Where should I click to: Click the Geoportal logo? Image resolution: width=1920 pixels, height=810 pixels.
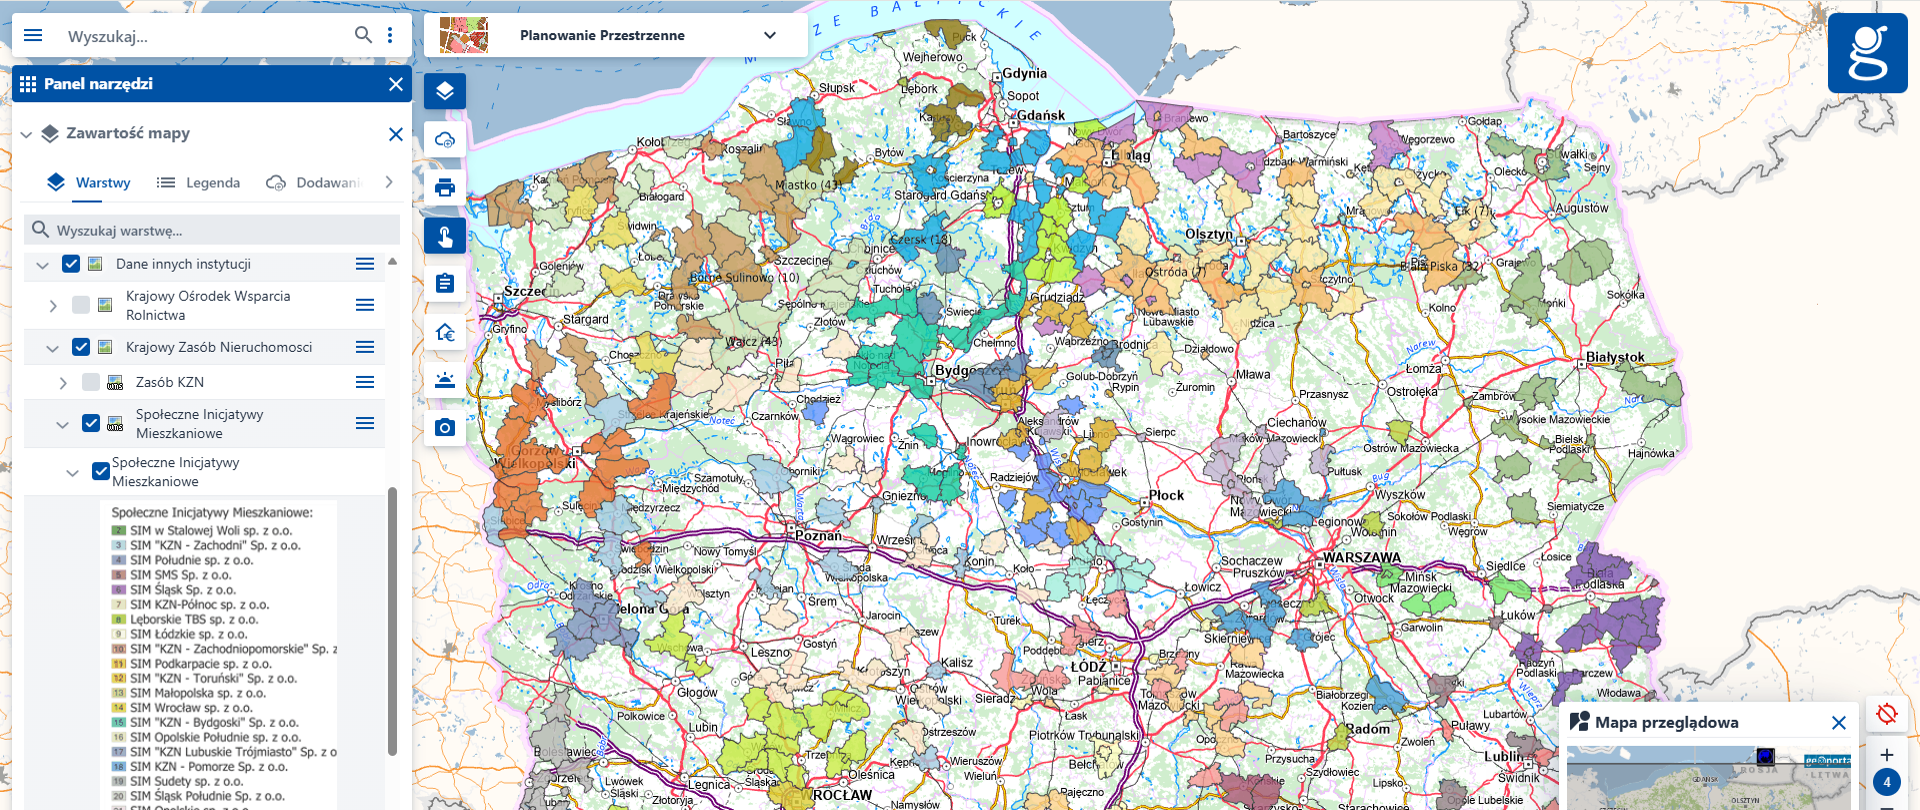(1867, 53)
